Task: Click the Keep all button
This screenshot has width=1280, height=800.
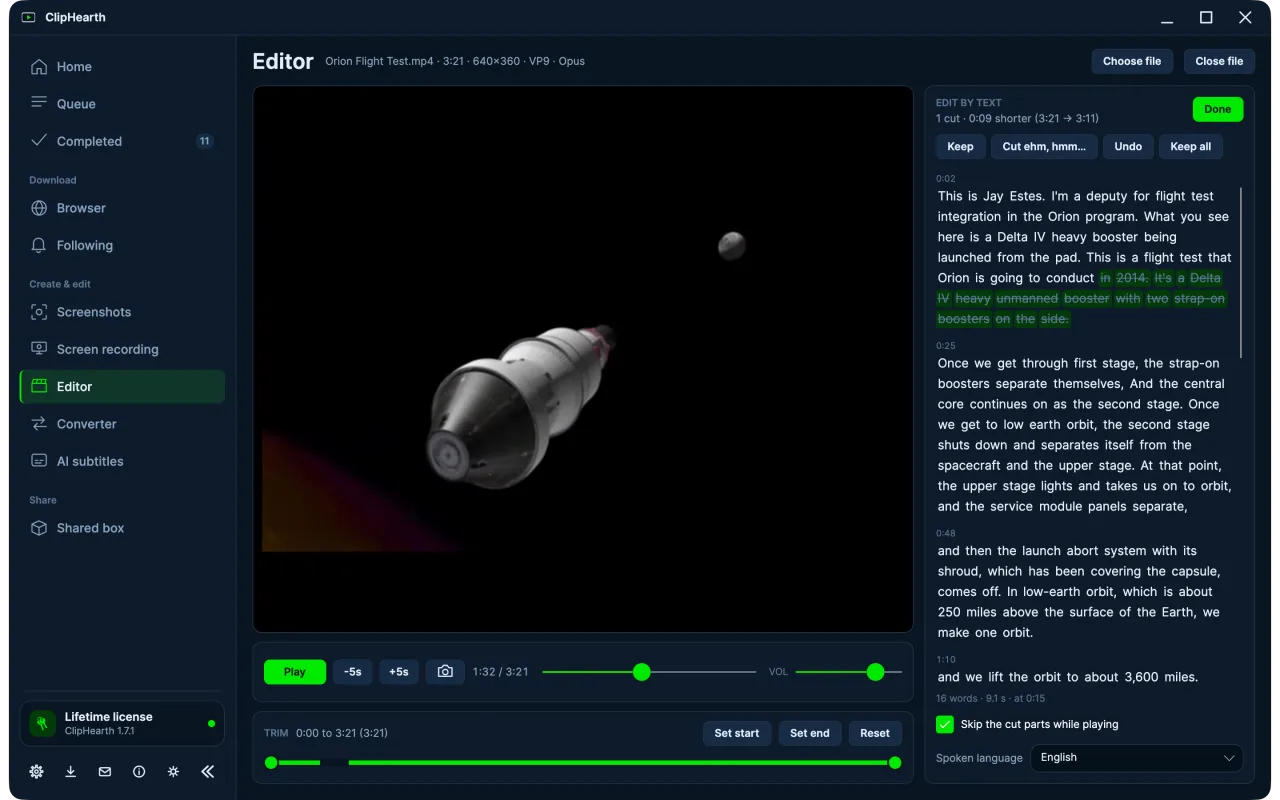Action: coord(1190,147)
